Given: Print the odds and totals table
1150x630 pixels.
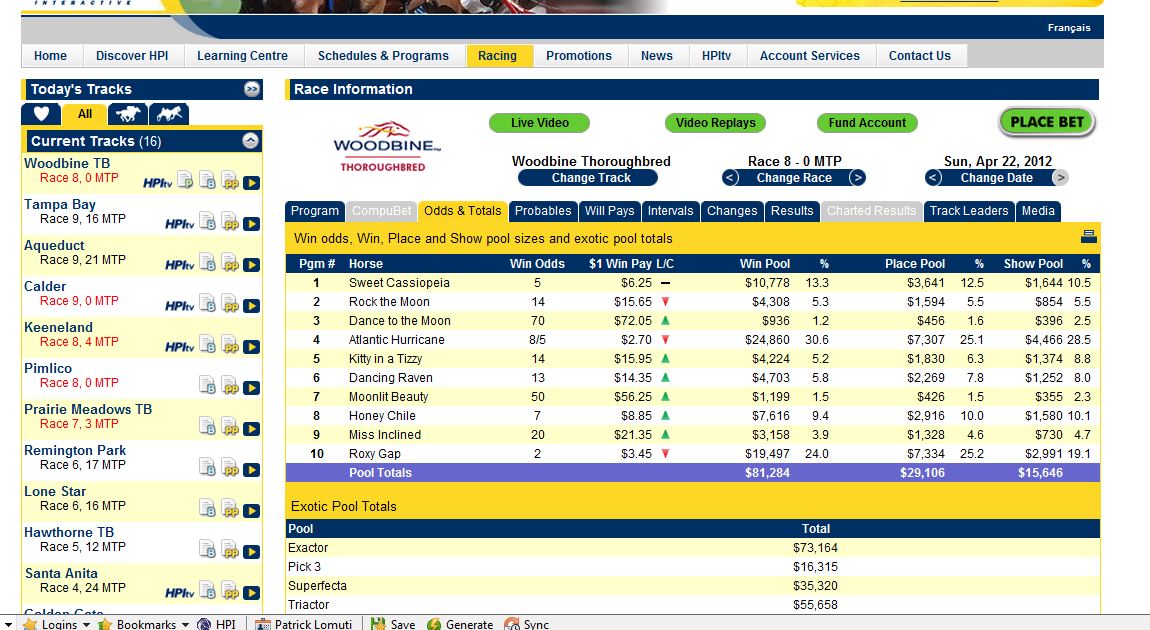Looking at the screenshot, I should coord(1088,236).
